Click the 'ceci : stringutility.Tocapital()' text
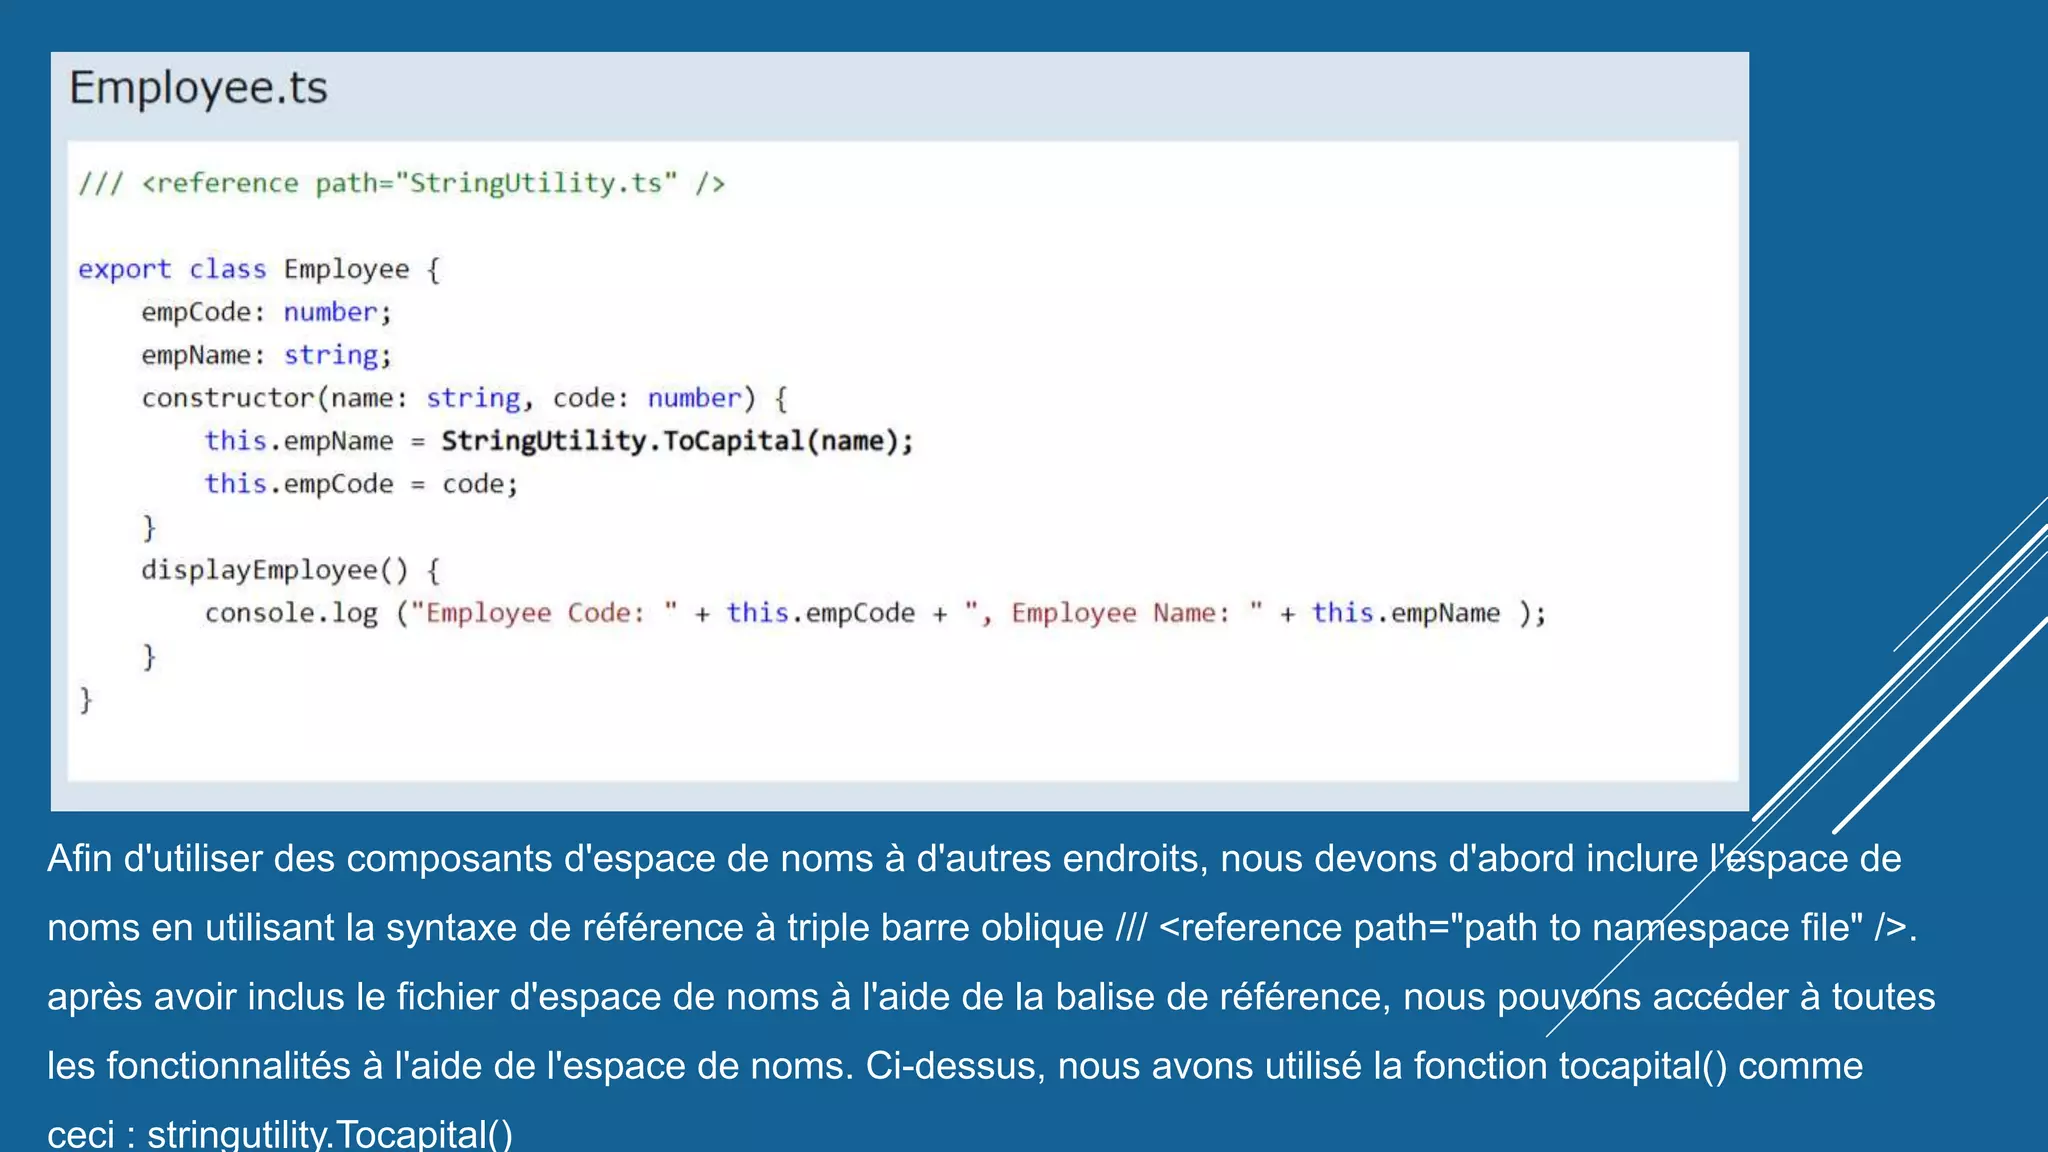 280,1133
